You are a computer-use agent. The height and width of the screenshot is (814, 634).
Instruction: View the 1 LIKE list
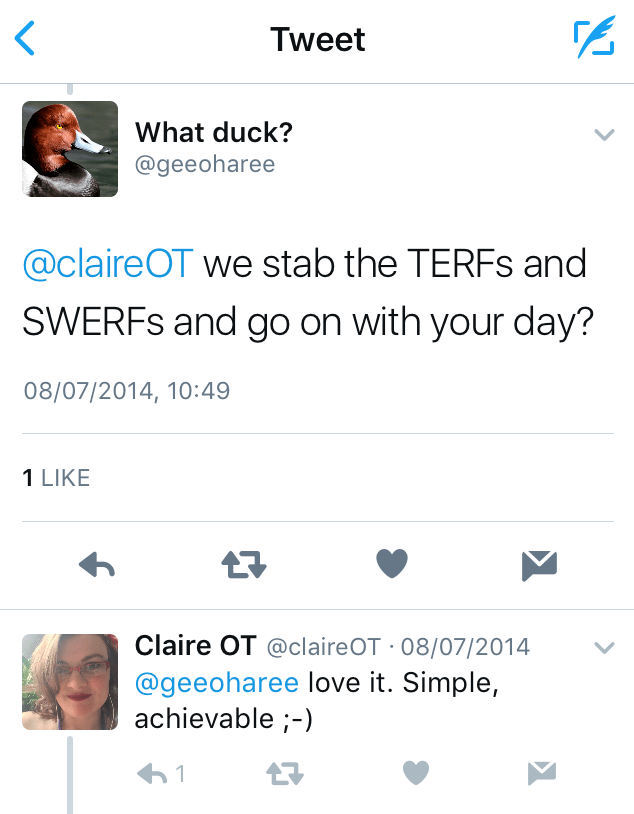coord(57,478)
